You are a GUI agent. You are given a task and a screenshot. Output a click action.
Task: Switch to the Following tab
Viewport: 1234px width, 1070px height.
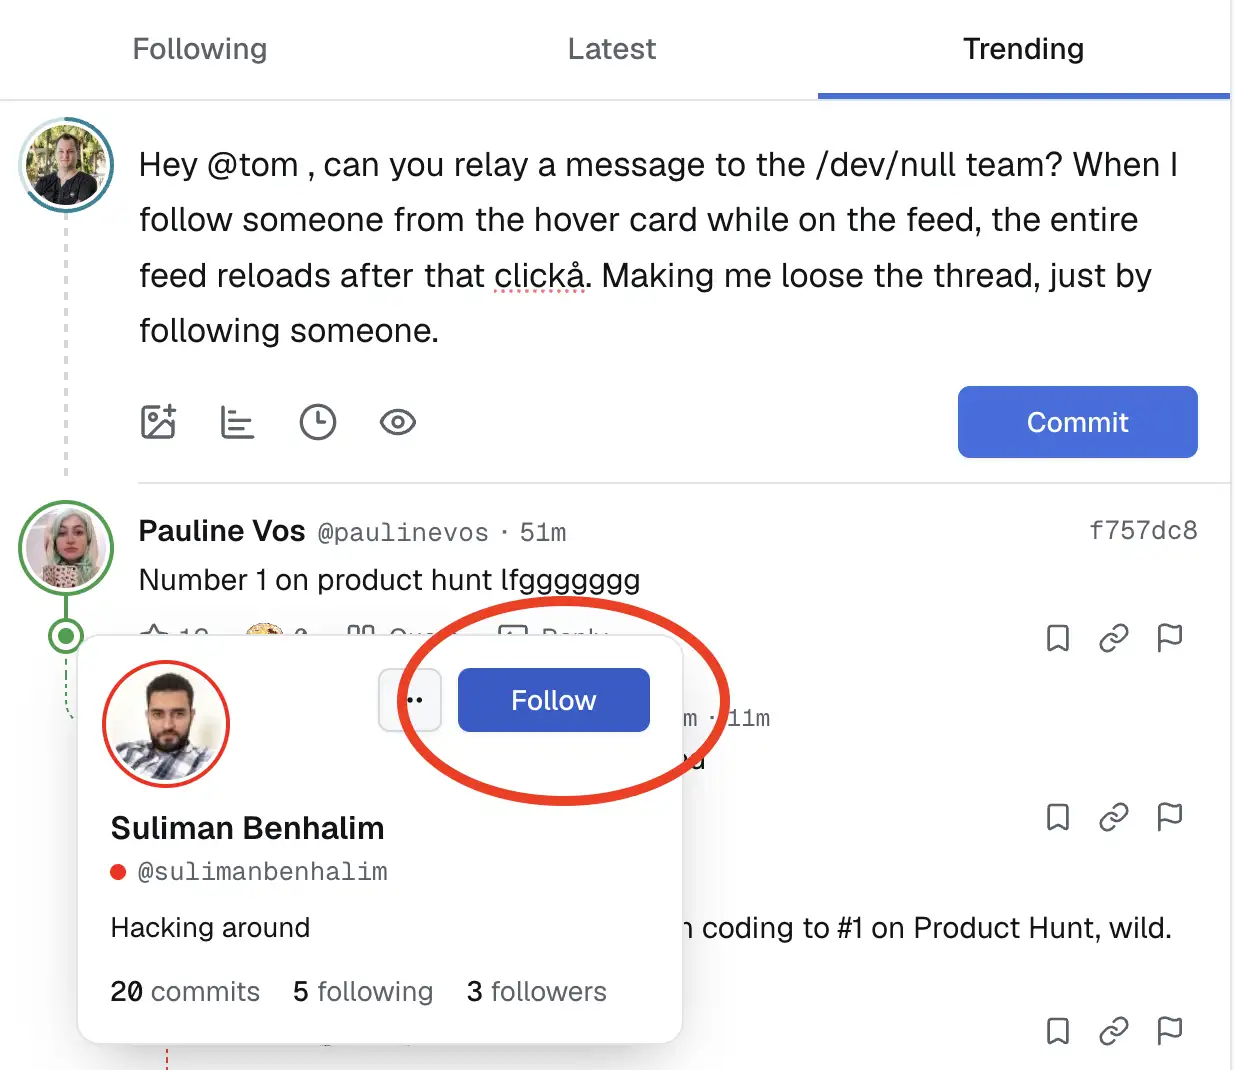[200, 49]
